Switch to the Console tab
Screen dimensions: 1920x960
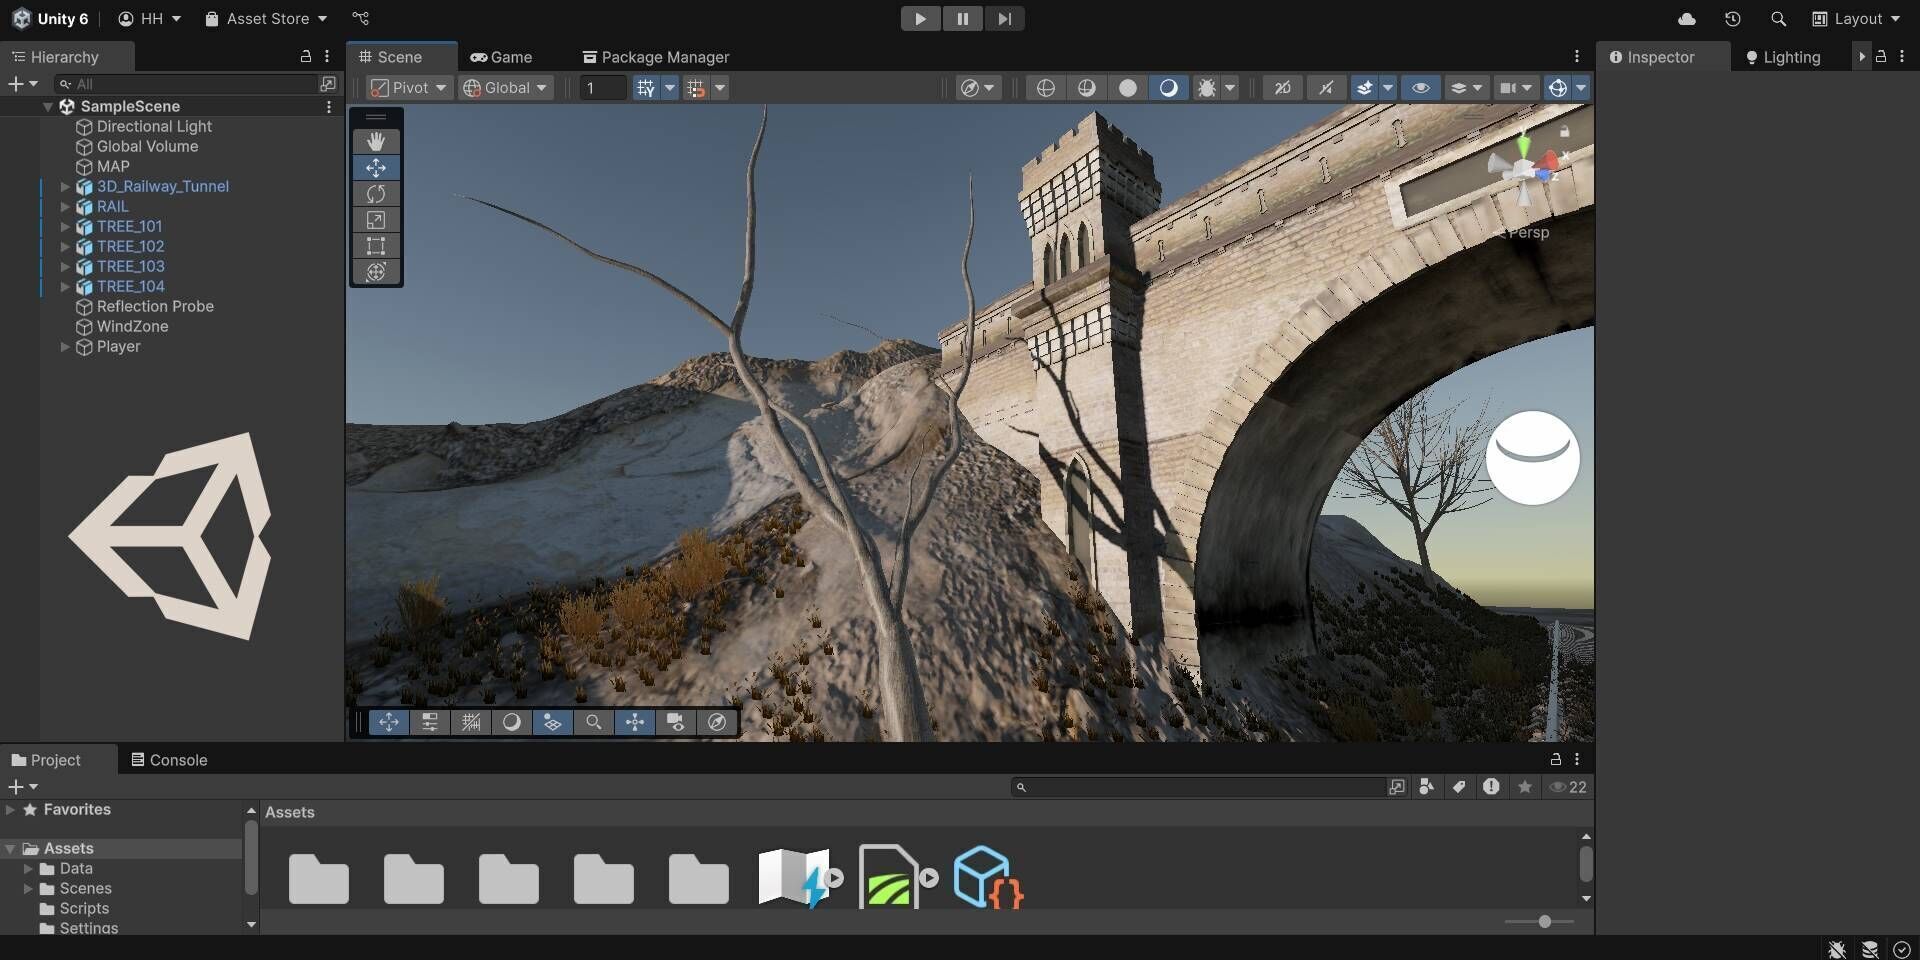[169, 760]
